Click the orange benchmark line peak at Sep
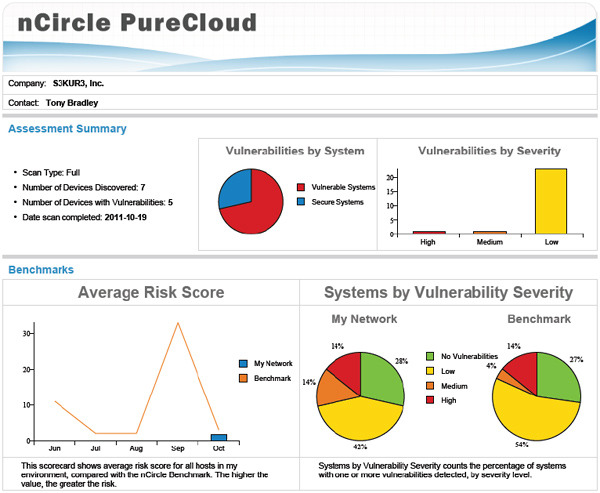The height and width of the screenshot is (493, 600). click(178, 323)
